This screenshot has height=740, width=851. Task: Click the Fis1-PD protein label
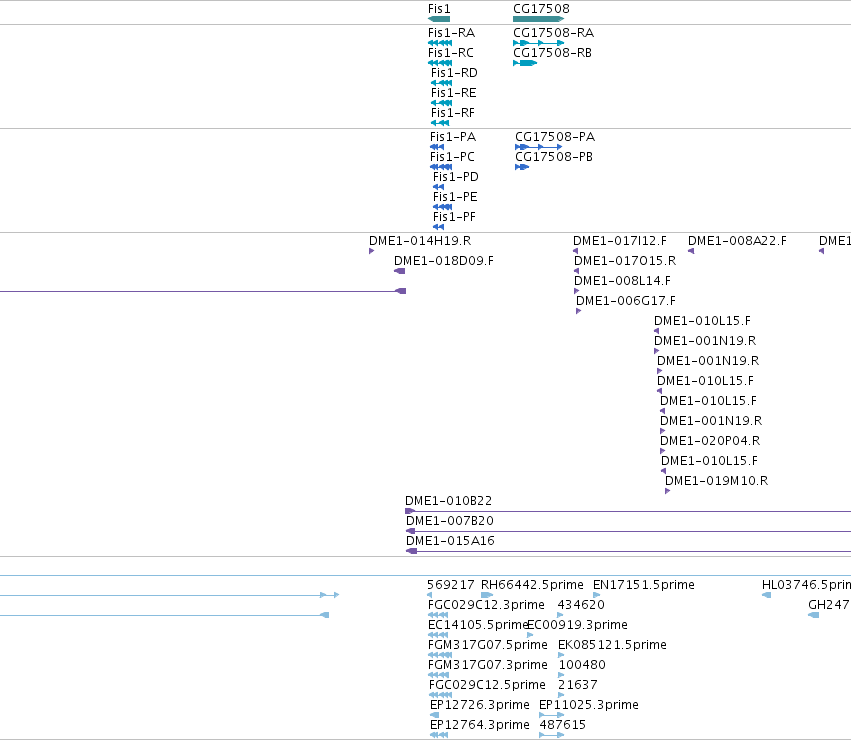coord(456,177)
